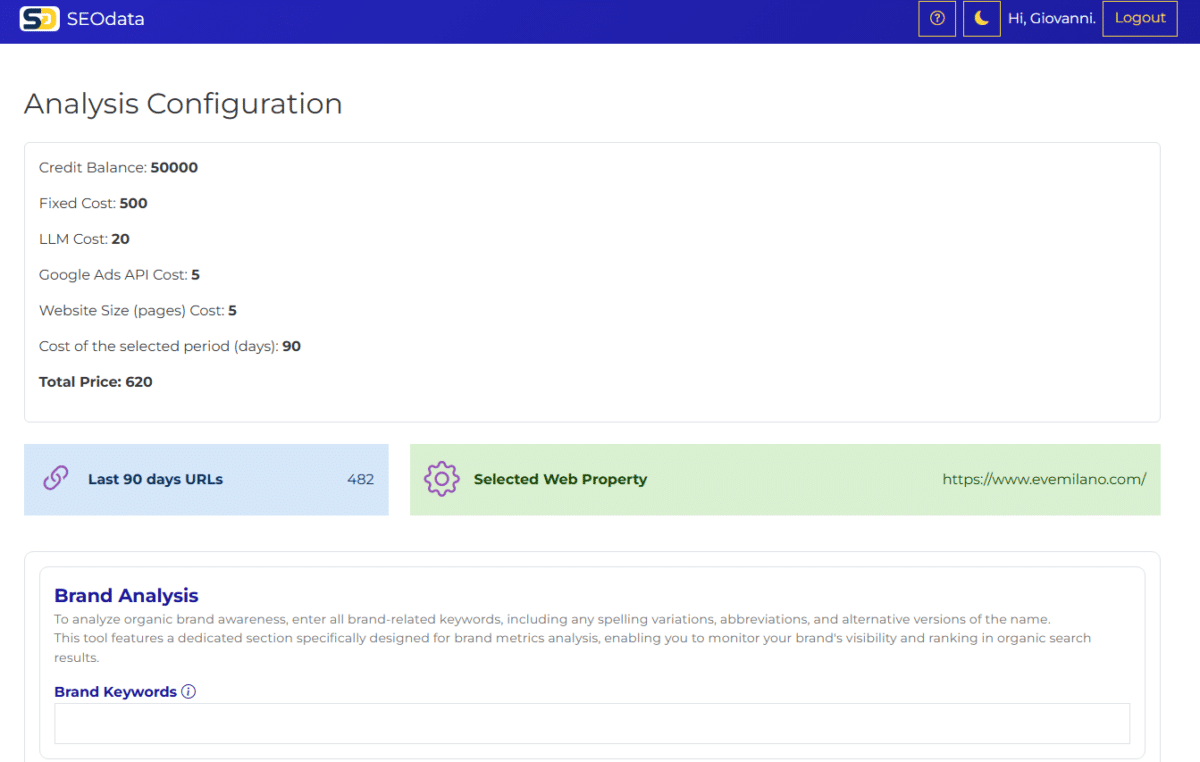The image size is (1200, 762).
Task: Click the Logout button
Action: (x=1140, y=18)
